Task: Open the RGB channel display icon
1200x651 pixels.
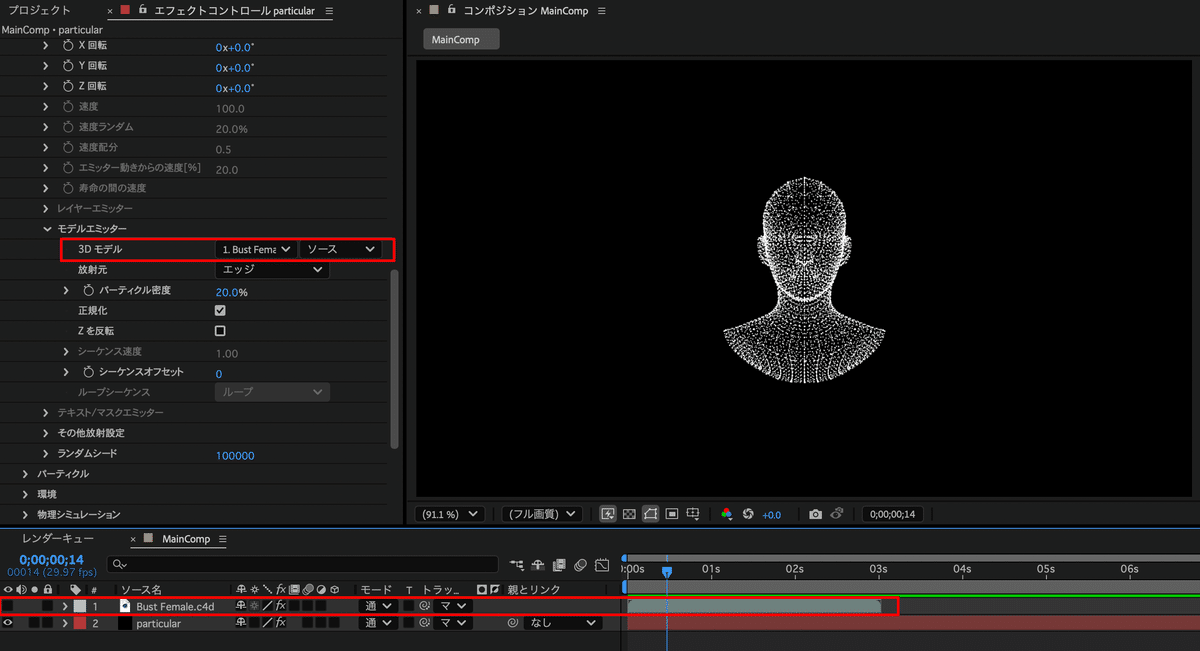Action: (x=726, y=513)
